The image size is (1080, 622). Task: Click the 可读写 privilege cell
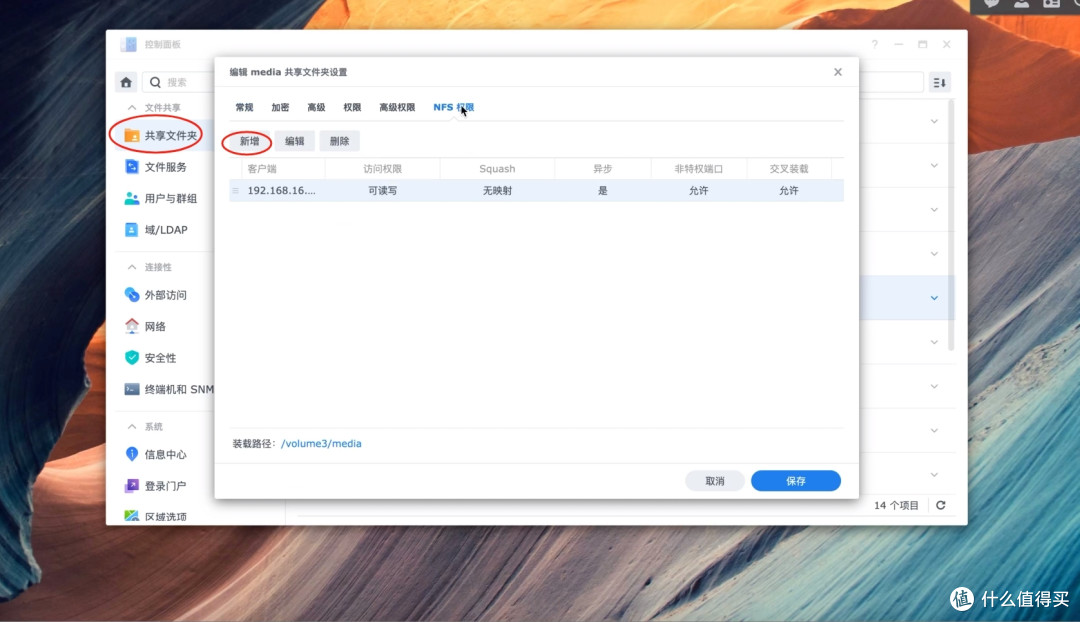pos(382,191)
